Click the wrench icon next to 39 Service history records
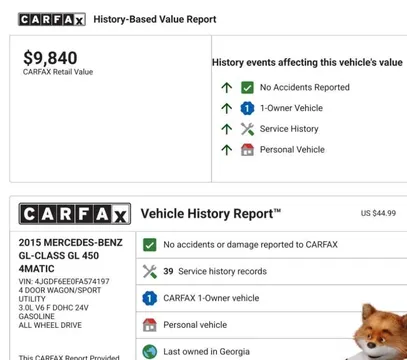The image size is (407, 360). pos(149,271)
